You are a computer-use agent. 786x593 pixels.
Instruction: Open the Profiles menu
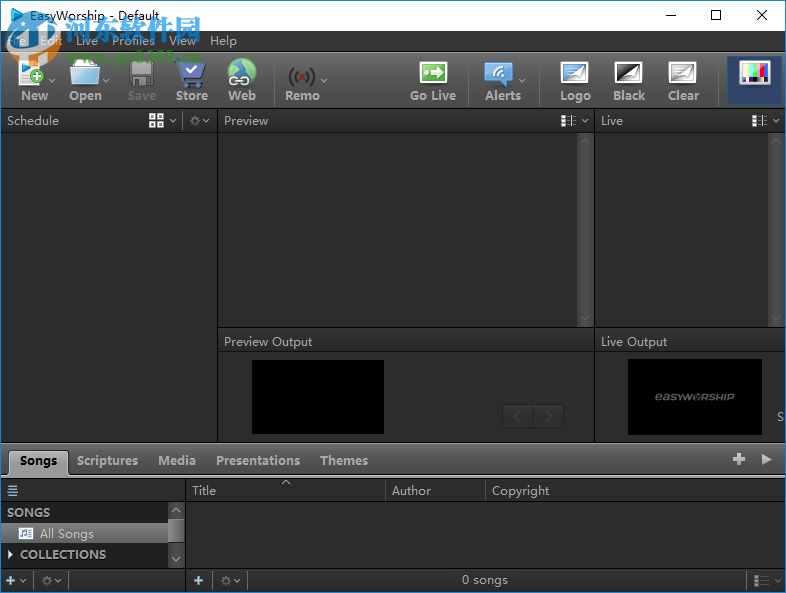coord(132,41)
